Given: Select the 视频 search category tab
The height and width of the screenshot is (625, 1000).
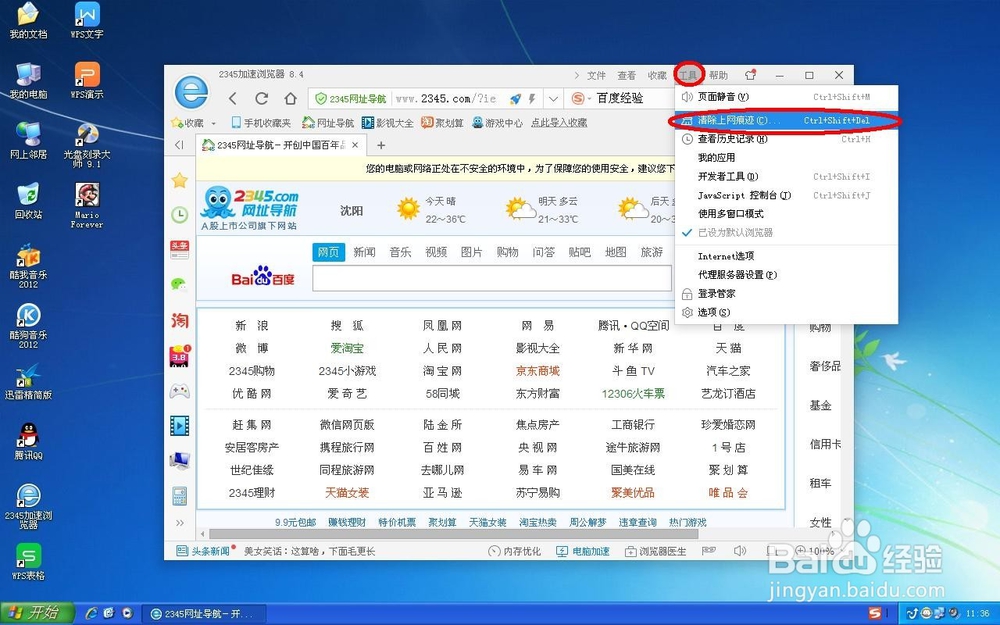Looking at the screenshot, I should point(436,252).
